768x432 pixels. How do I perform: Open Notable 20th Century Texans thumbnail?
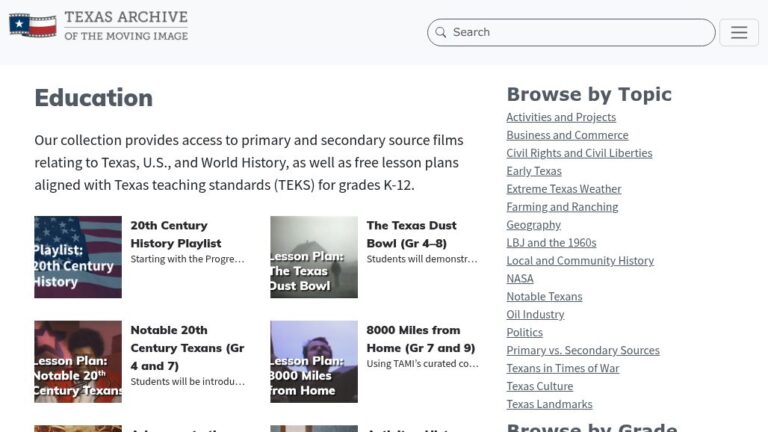click(x=78, y=361)
